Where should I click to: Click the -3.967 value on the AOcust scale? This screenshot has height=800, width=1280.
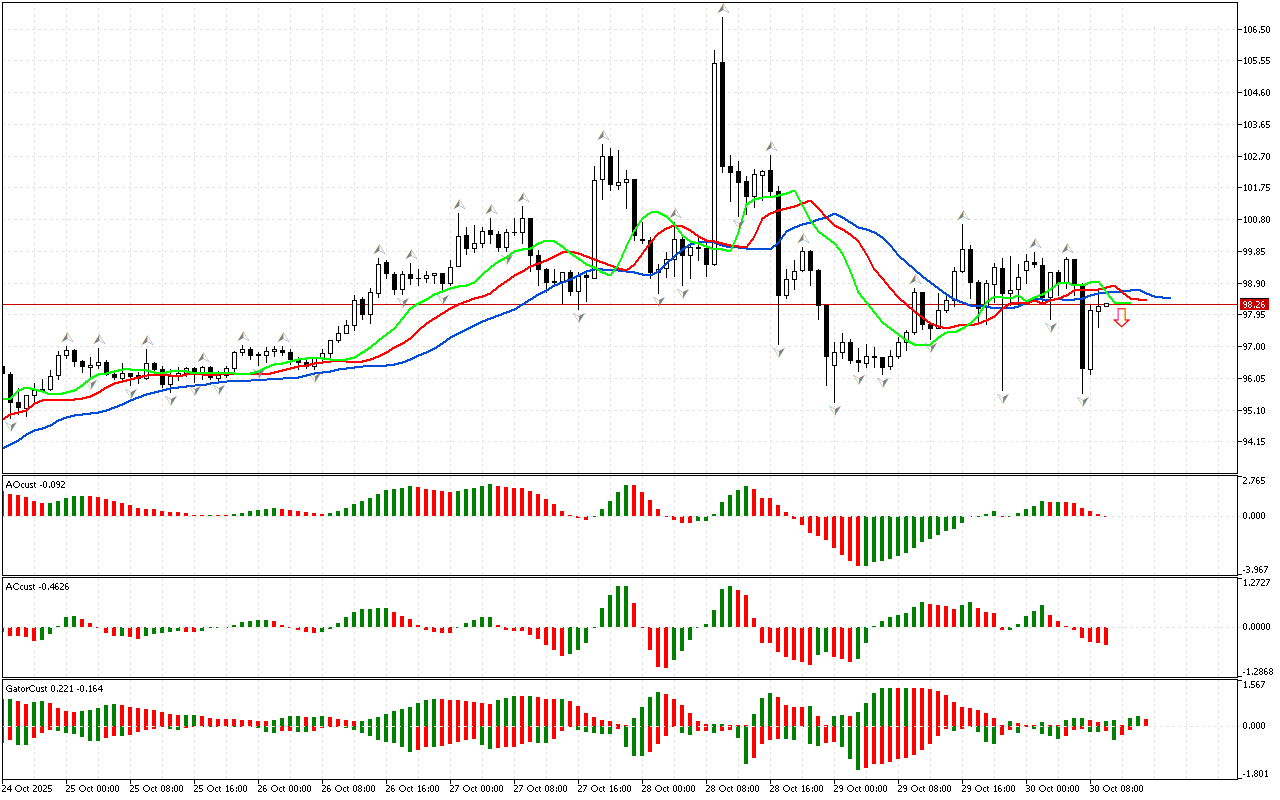click(1254, 569)
